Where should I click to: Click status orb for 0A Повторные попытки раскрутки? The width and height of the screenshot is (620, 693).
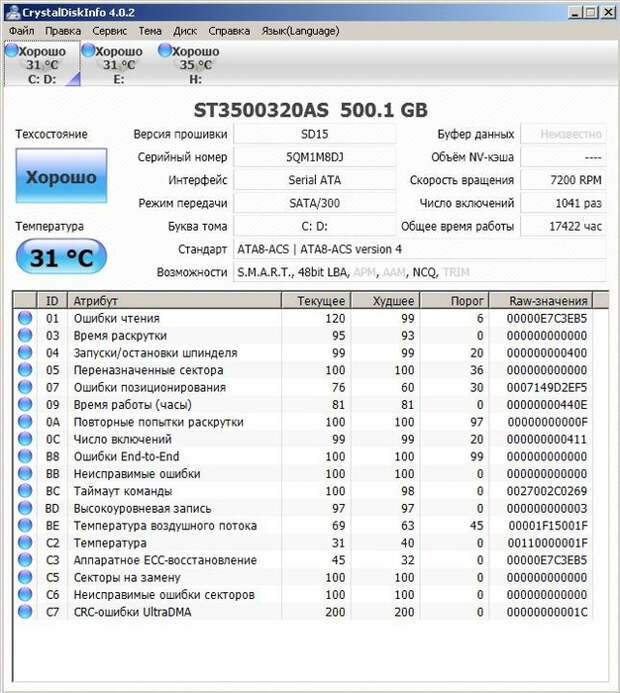point(25,421)
